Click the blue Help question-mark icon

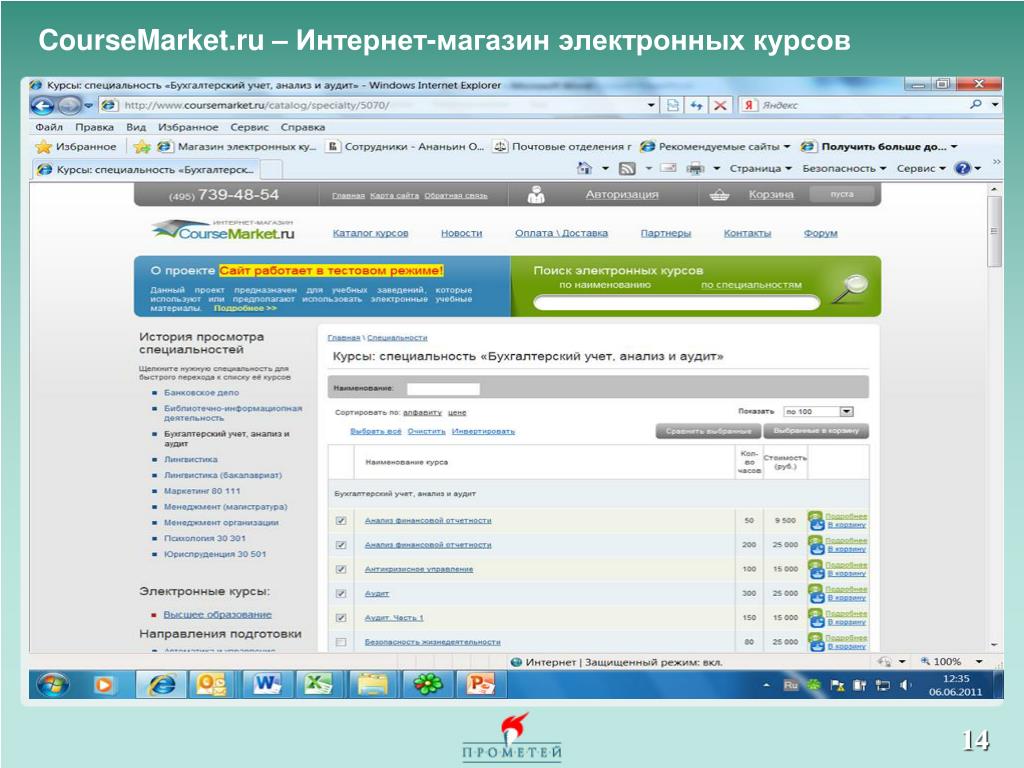tap(963, 168)
